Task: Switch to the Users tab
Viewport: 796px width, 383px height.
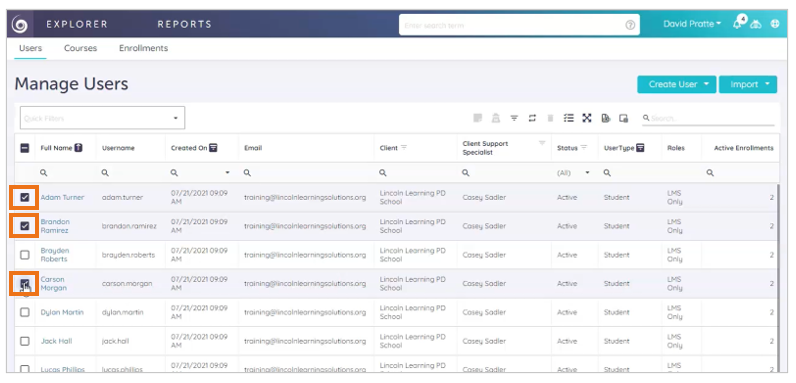Action: (30, 48)
